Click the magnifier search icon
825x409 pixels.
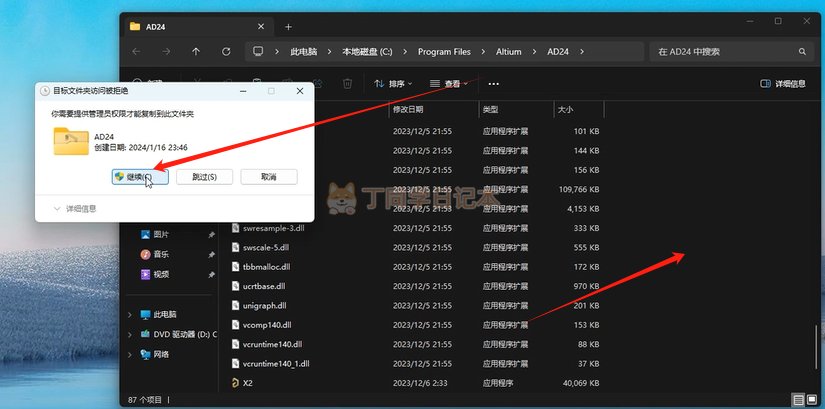point(802,52)
